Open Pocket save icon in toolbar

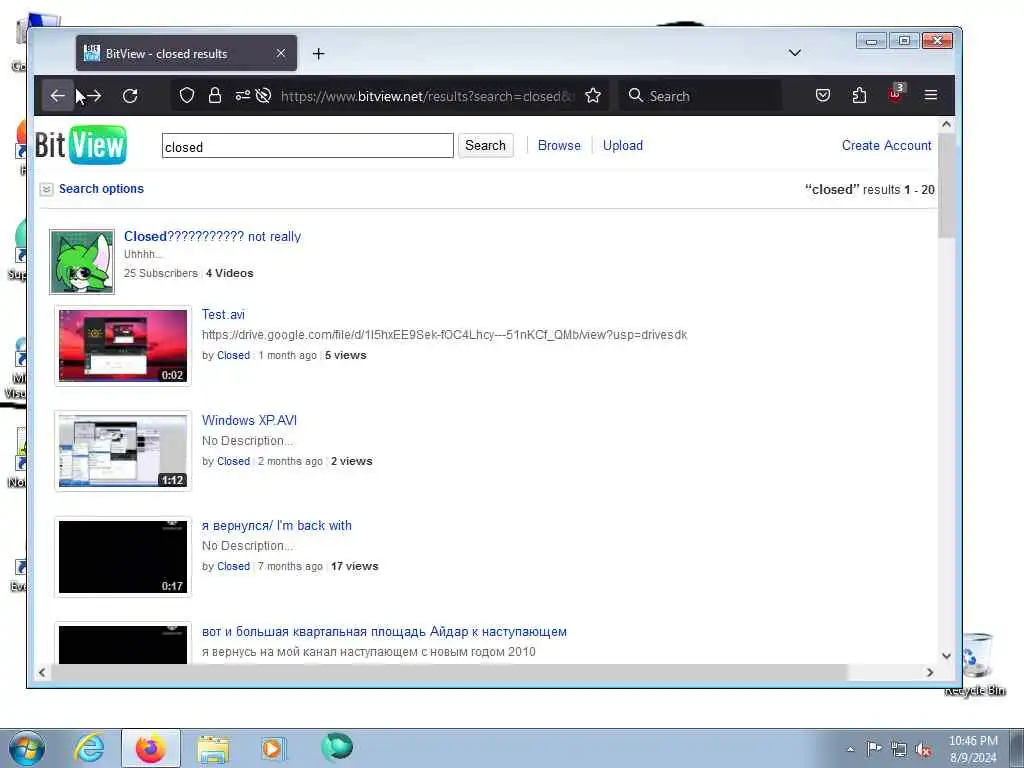click(x=823, y=96)
